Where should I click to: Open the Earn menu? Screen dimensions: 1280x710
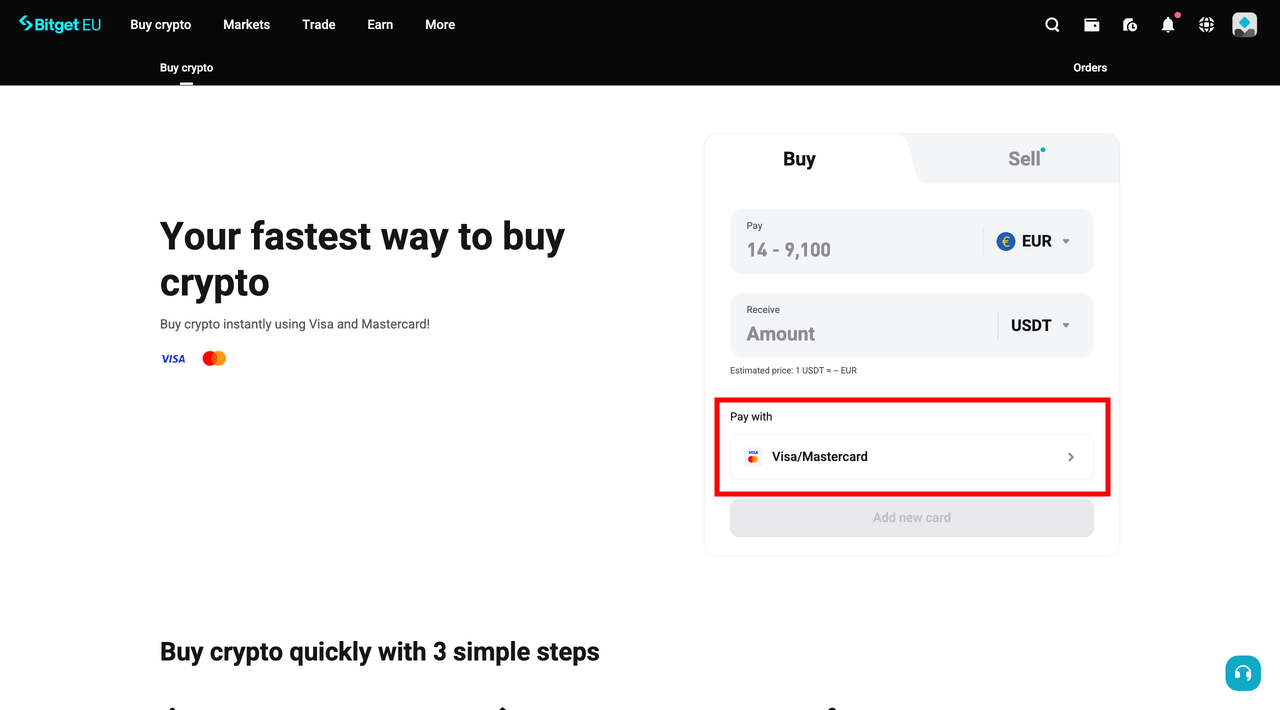coord(380,25)
